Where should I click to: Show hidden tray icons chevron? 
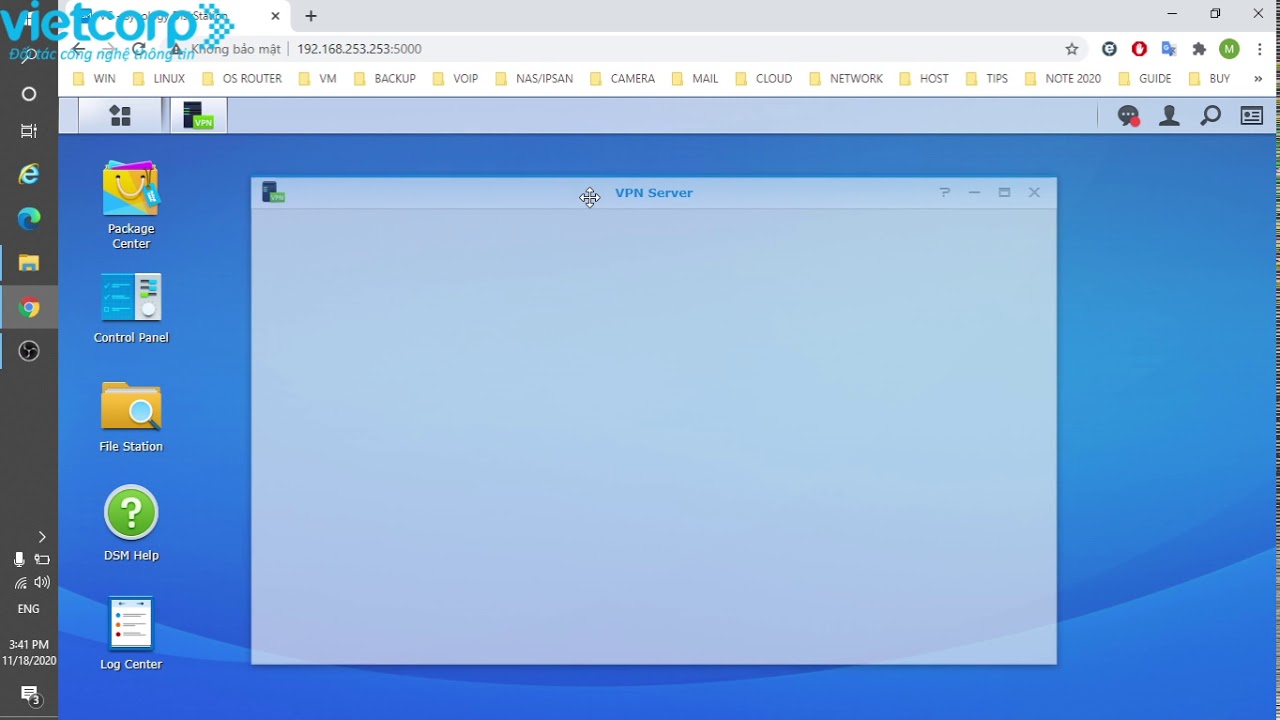click(x=41, y=537)
